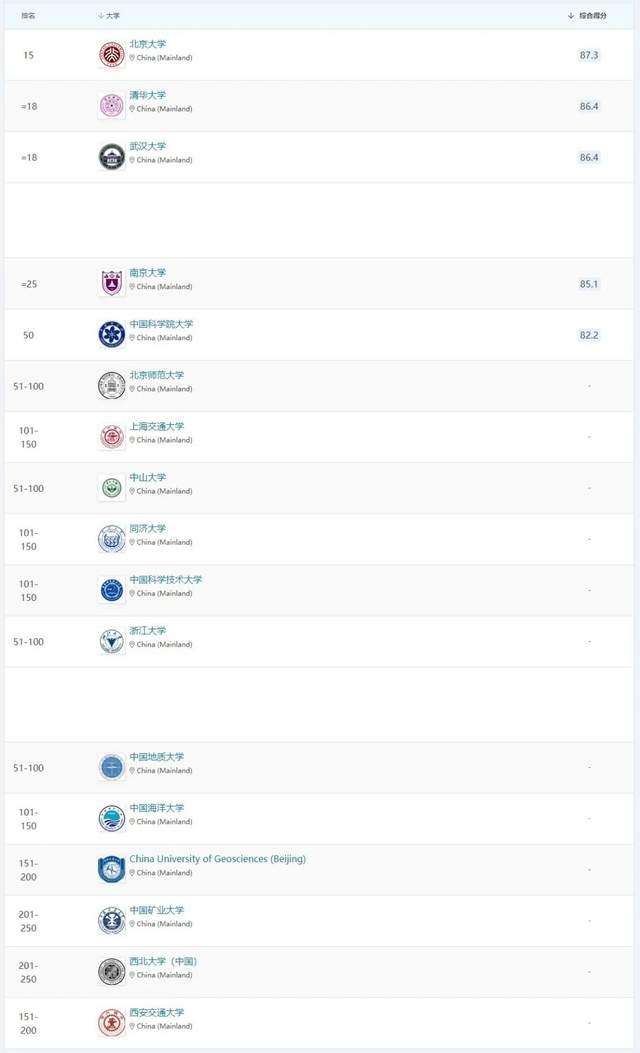Open the 北京师范大学 link
The width and height of the screenshot is (640, 1053).
(x=156, y=375)
